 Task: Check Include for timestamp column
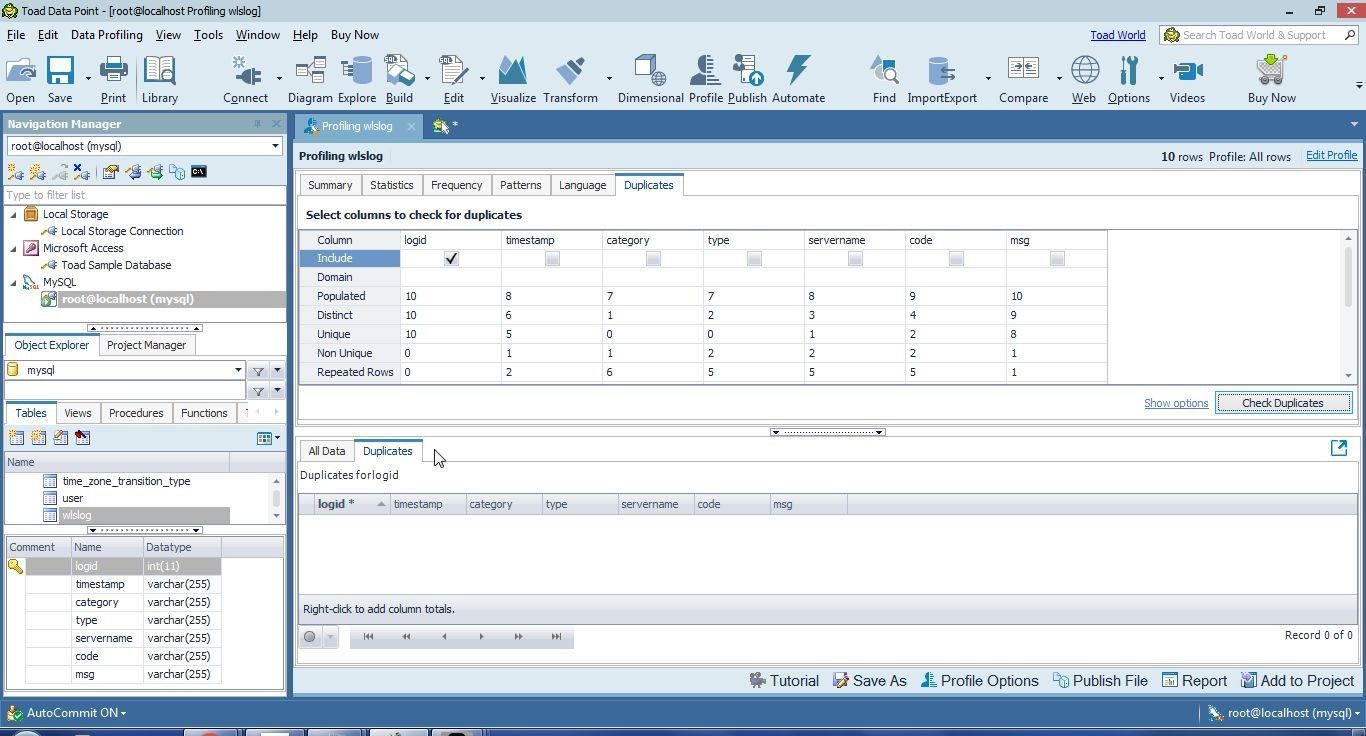point(552,258)
